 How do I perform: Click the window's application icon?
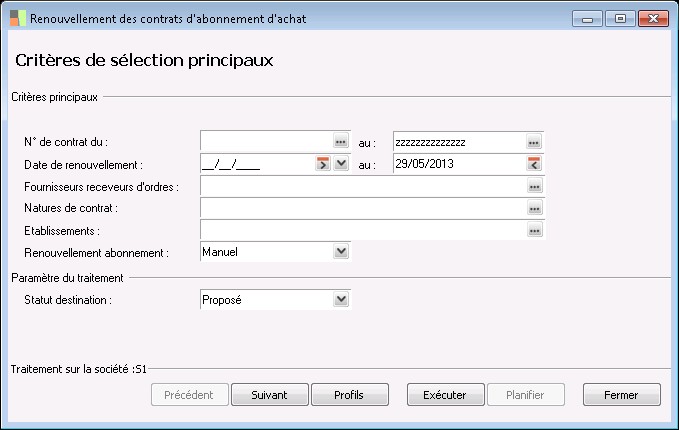pyautogui.click(x=18, y=19)
